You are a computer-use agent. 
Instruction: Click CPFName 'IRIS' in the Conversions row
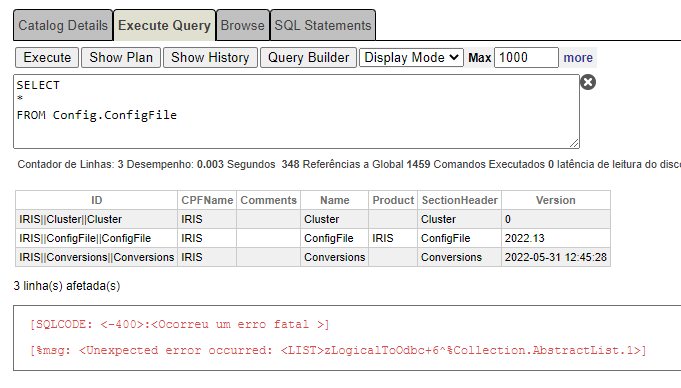coord(207,257)
